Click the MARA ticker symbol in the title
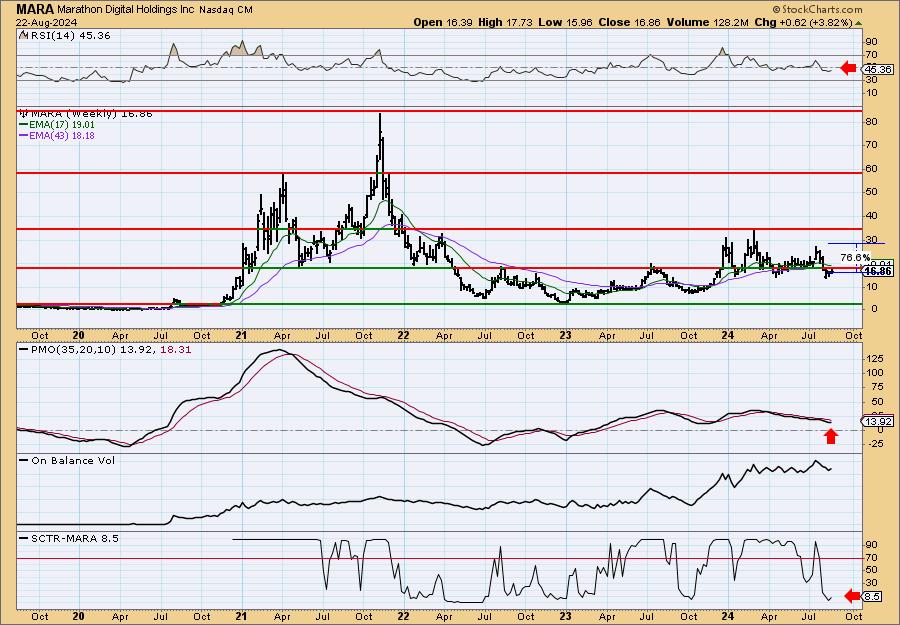This screenshot has height=625, width=900. click(x=36, y=9)
